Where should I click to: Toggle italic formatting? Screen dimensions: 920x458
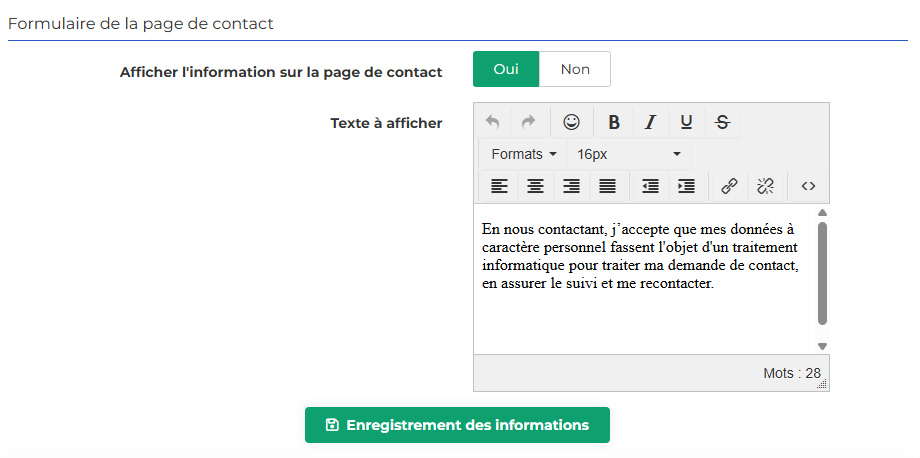point(650,122)
